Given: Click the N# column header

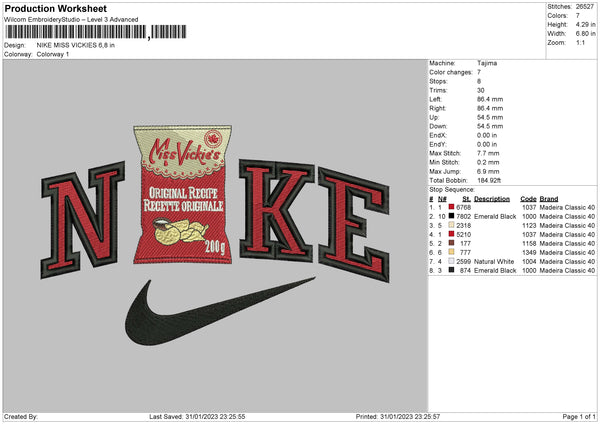Looking at the screenshot, I should (x=442, y=199).
